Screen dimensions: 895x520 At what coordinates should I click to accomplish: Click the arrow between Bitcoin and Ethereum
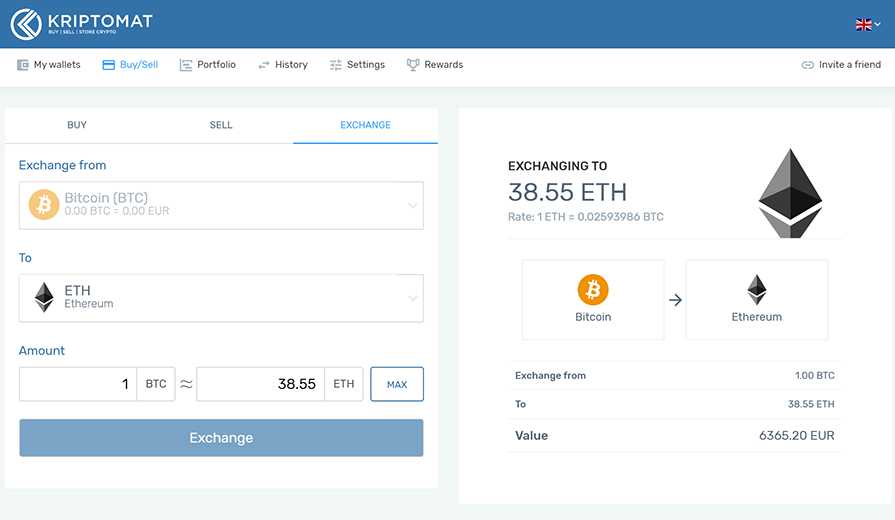pos(675,300)
